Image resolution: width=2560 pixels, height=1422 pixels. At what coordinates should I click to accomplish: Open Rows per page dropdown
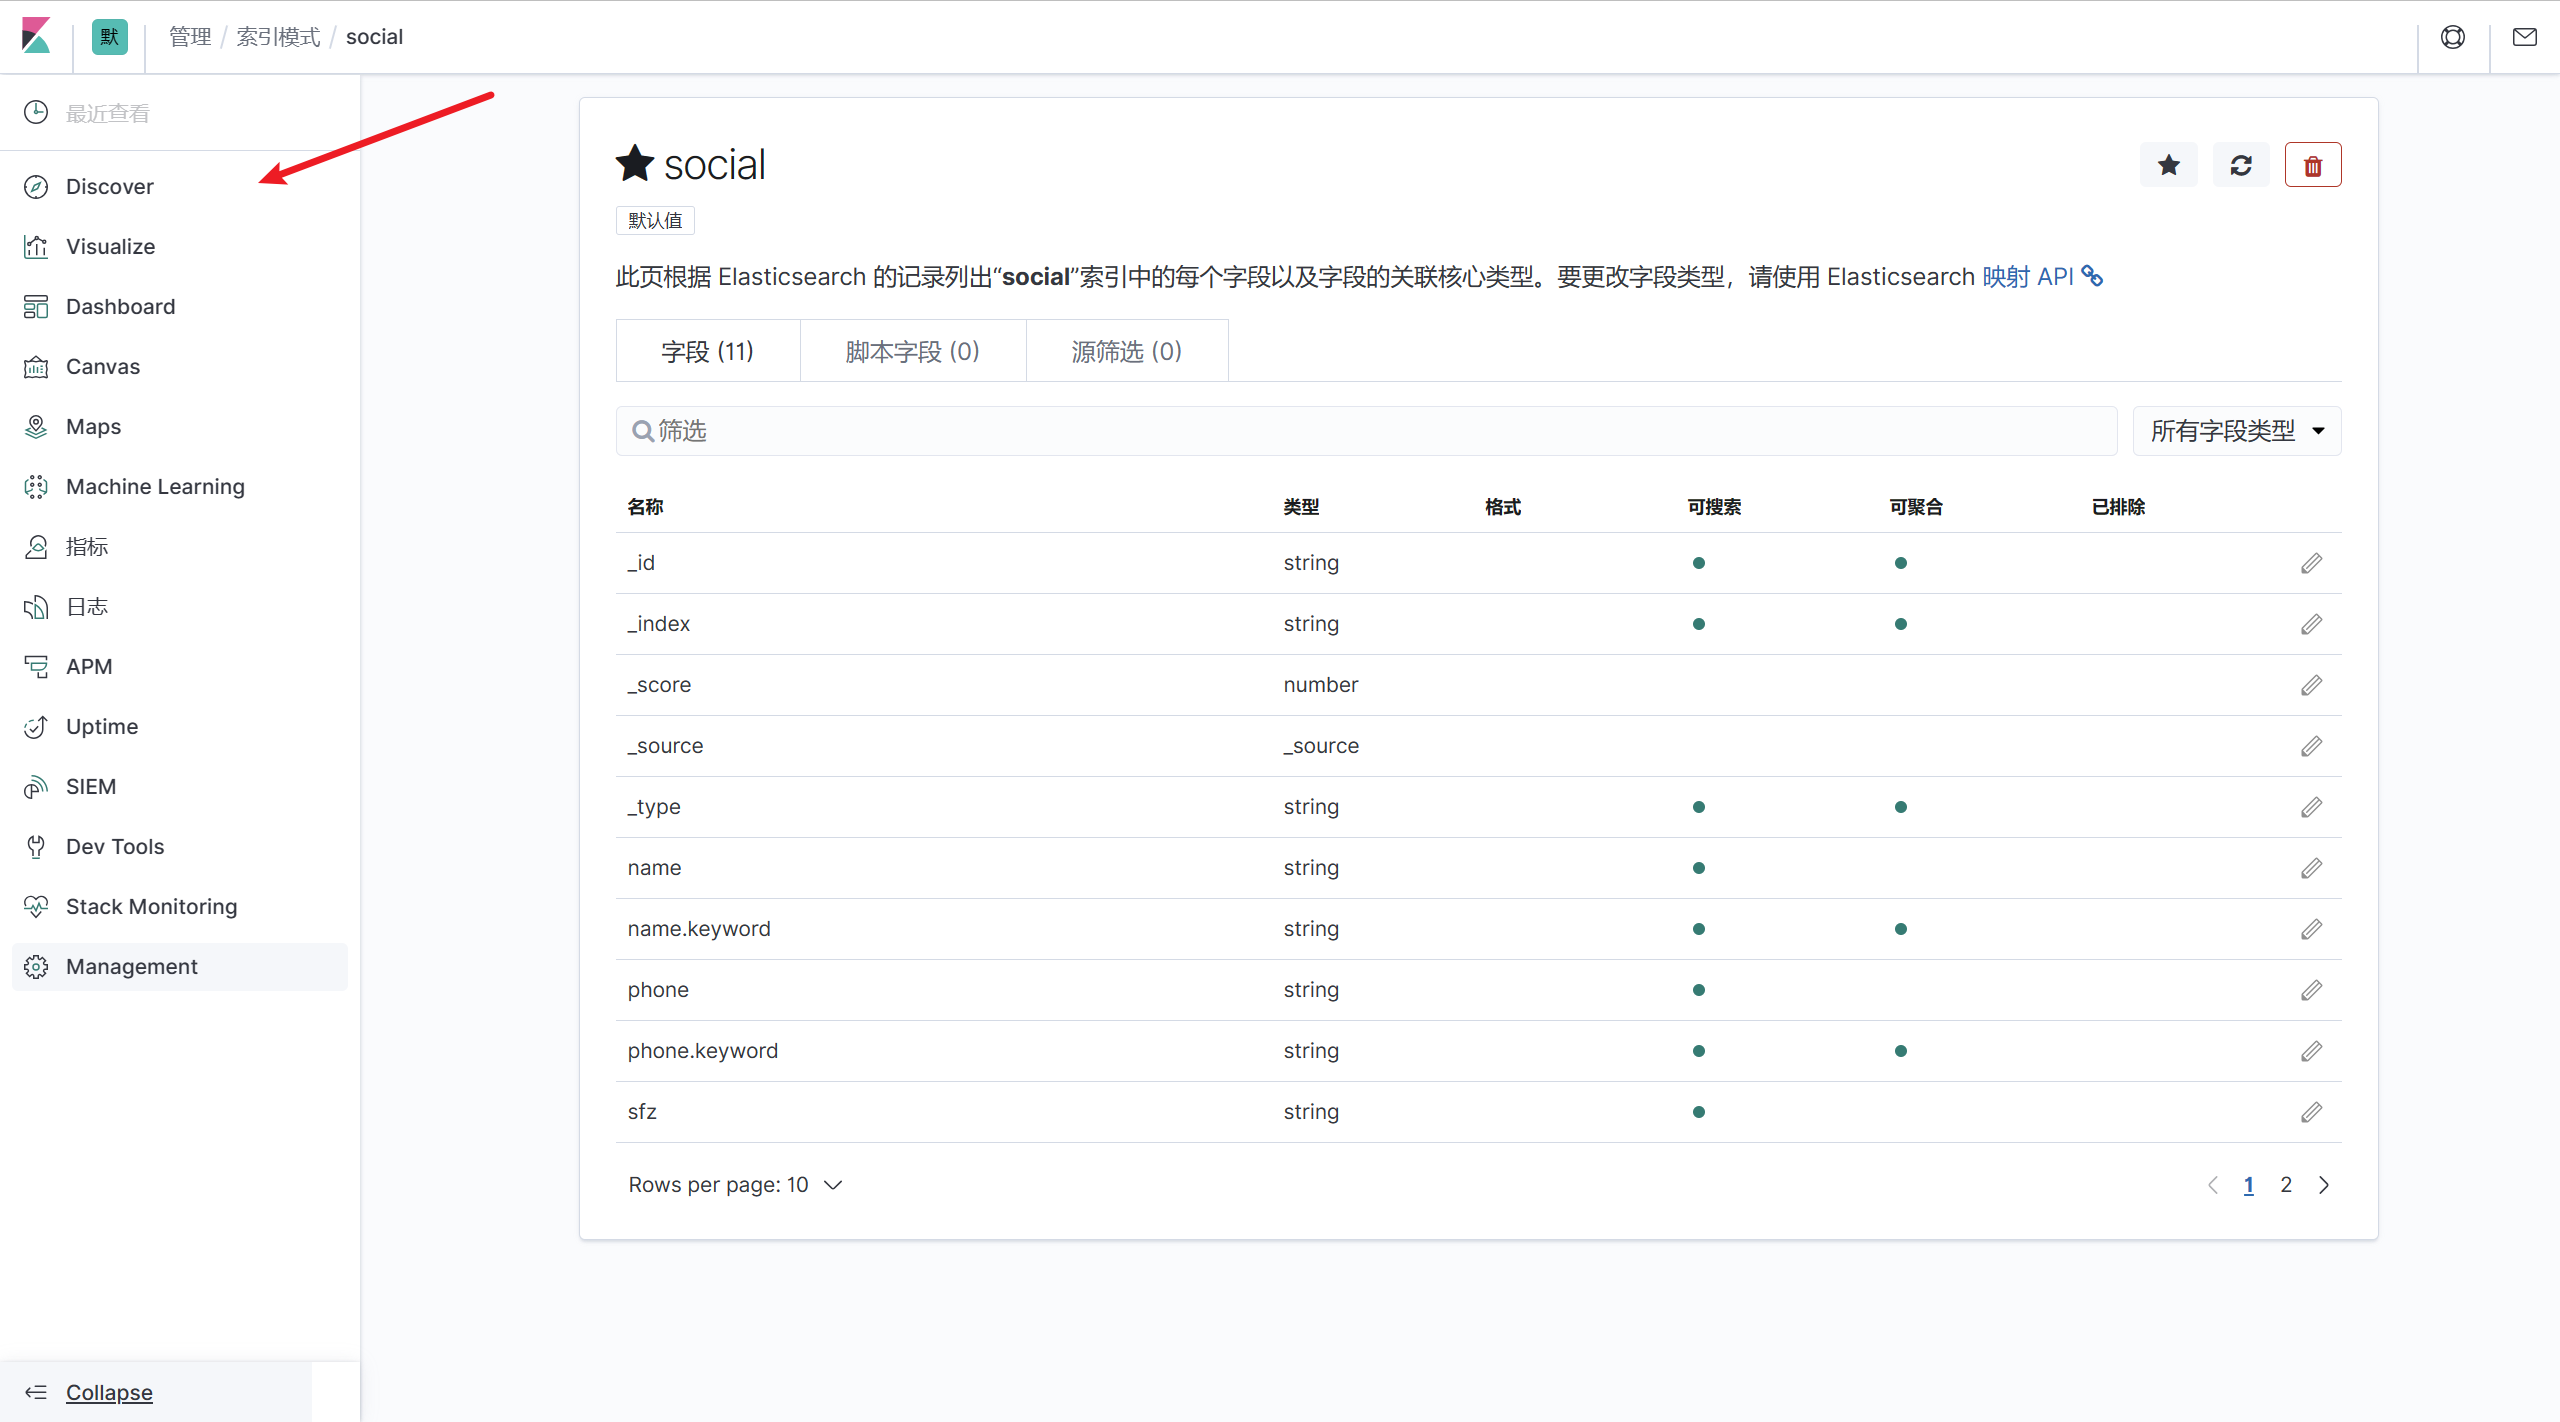pos(735,1185)
